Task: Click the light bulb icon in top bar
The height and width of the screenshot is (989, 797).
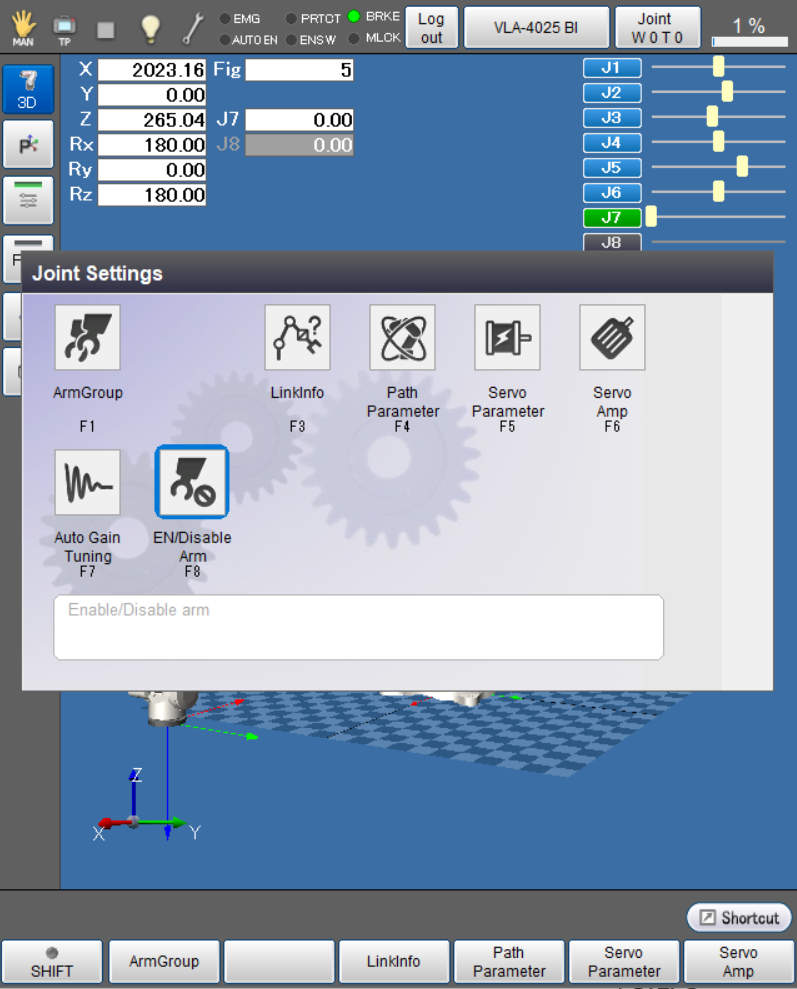Action: 150,28
